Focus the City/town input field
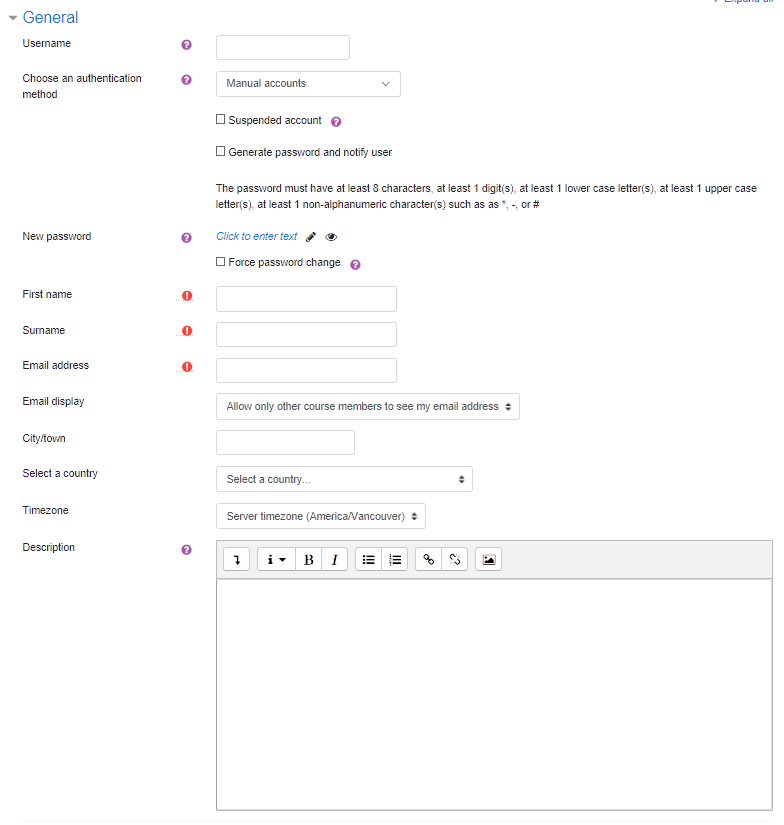This screenshot has width=784, height=825. [x=285, y=442]
